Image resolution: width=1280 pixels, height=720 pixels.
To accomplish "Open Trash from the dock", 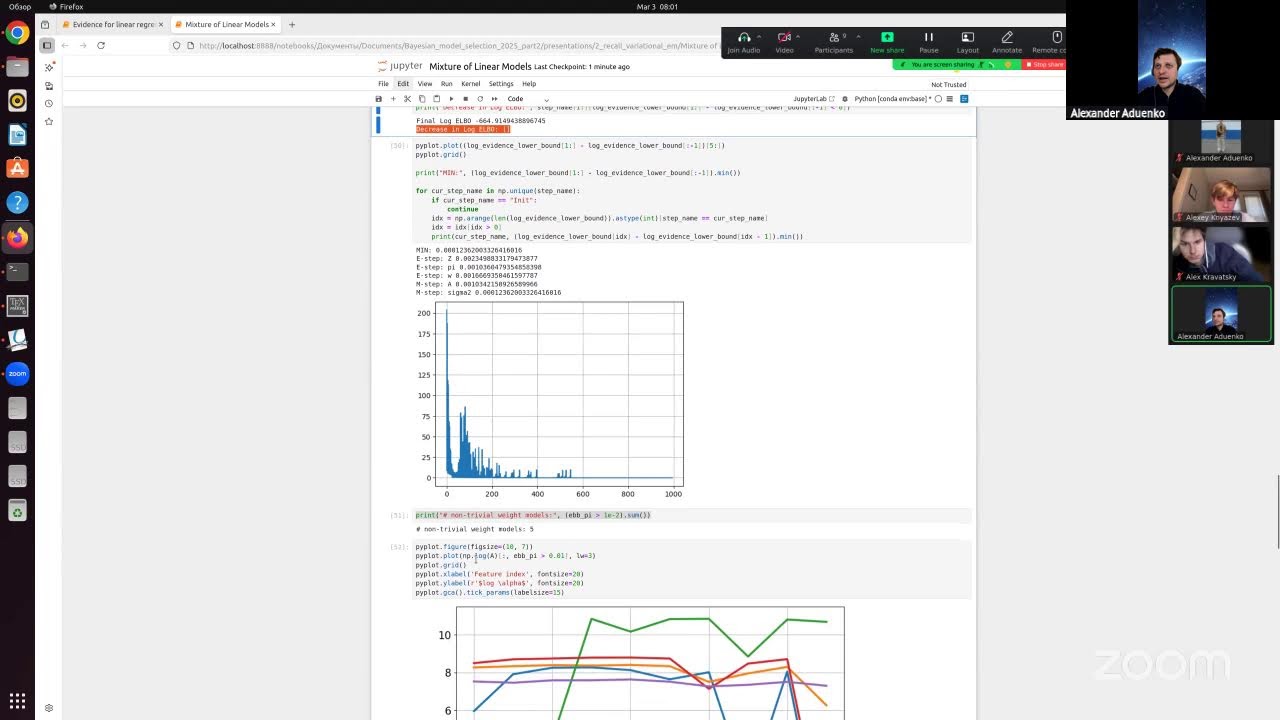I will coord(17,512).
